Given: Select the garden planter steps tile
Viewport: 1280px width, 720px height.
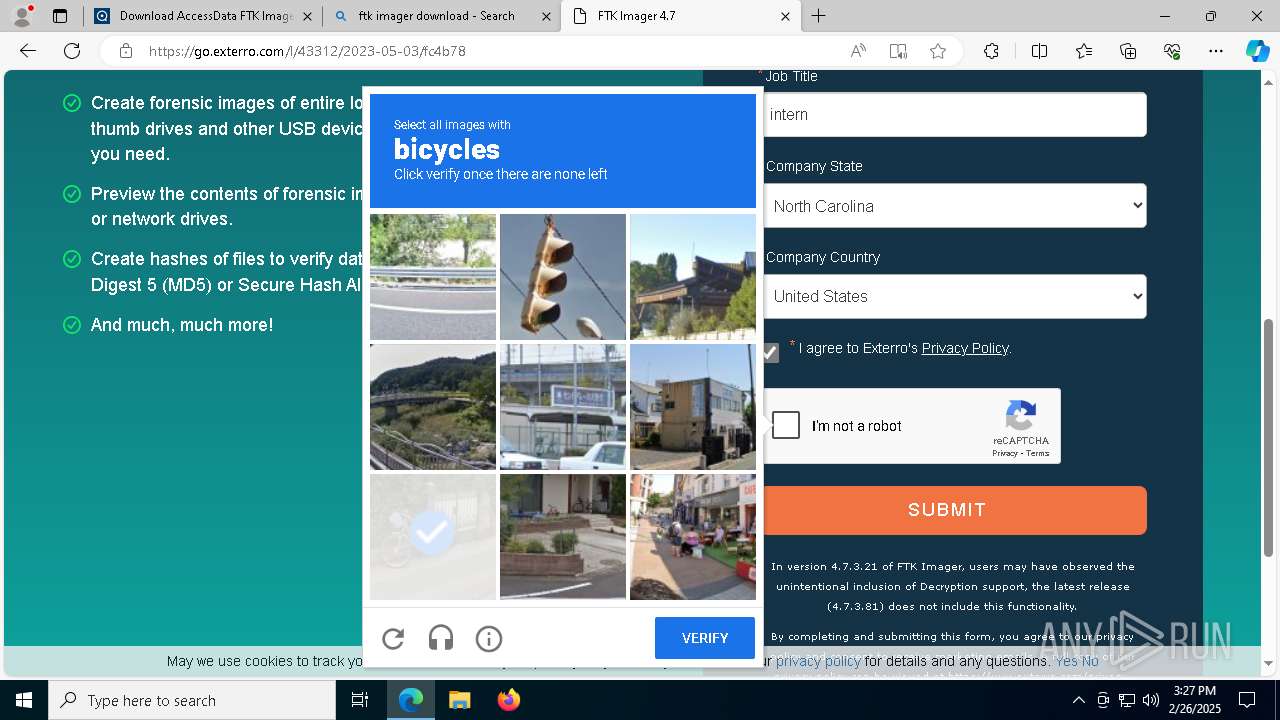Looking at the screenshot, I should pyautogui.click(x=563, y=537).
